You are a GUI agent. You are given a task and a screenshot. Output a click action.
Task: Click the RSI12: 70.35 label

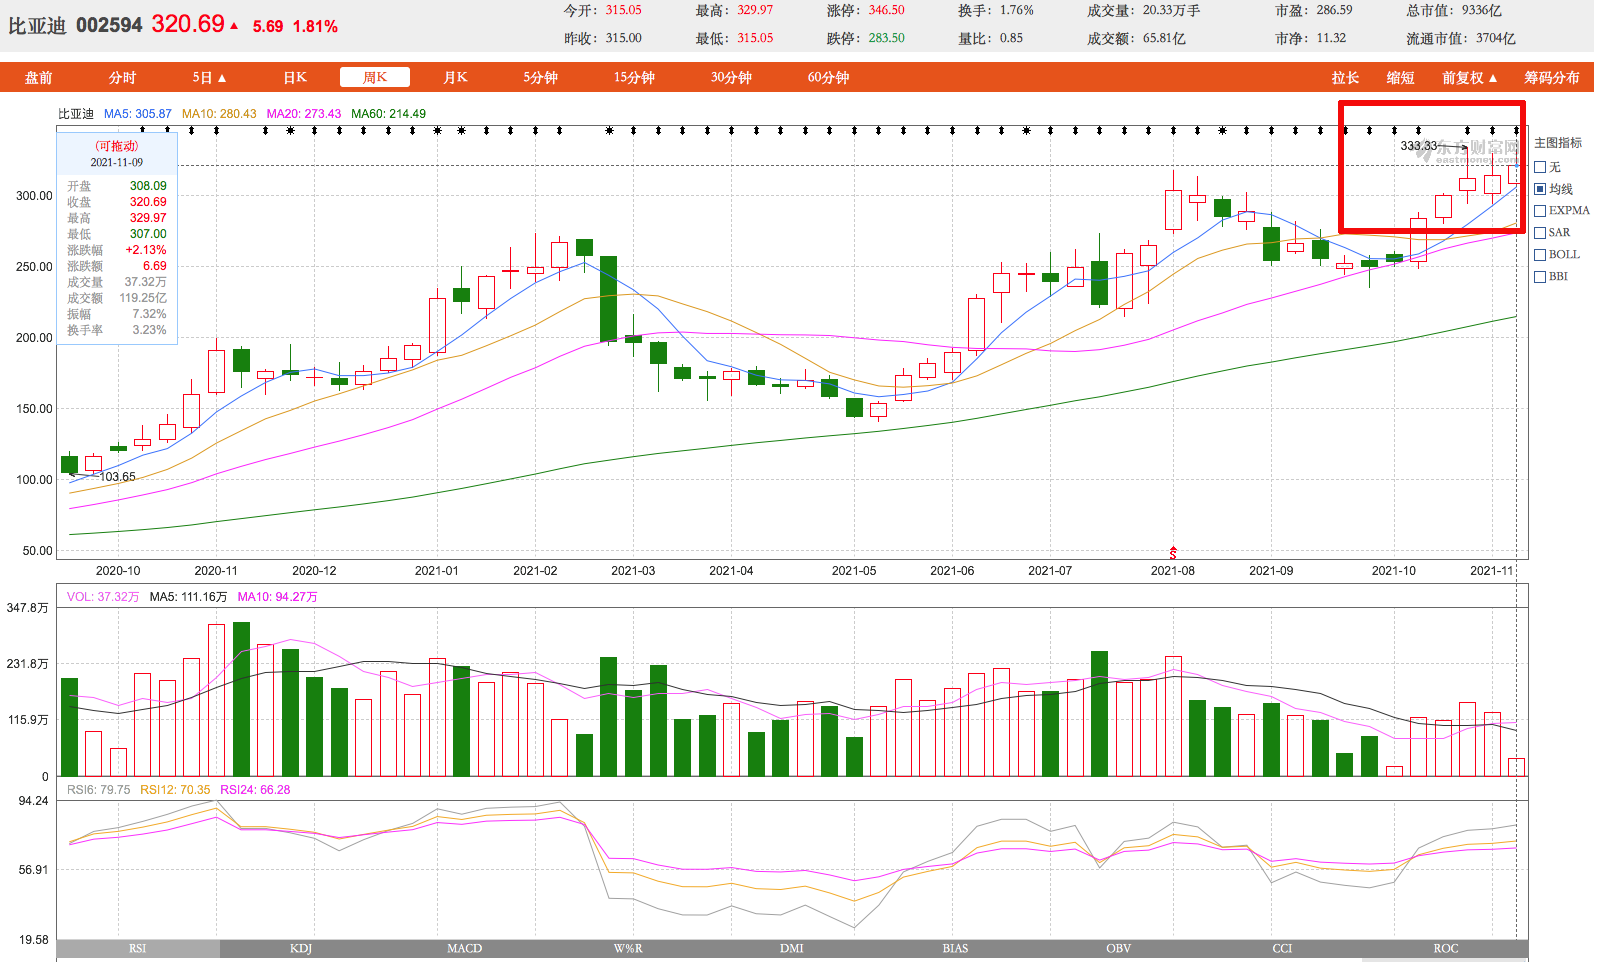(175, 790)
